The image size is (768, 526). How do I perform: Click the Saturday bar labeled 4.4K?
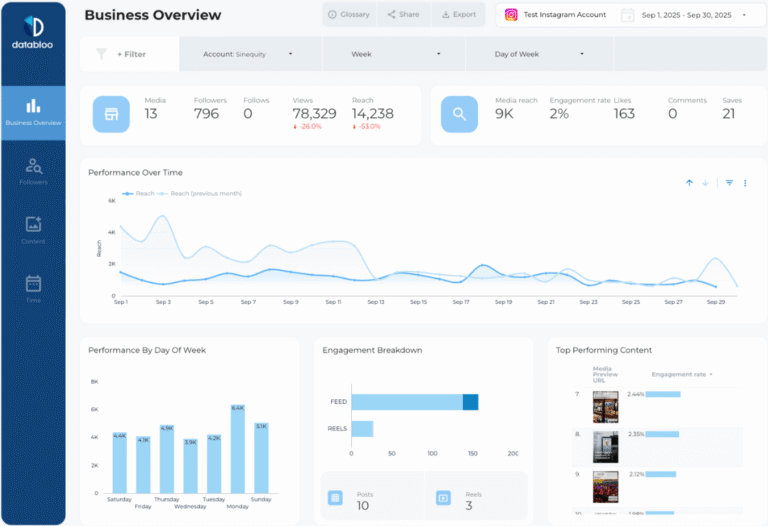tap(120, 462)
